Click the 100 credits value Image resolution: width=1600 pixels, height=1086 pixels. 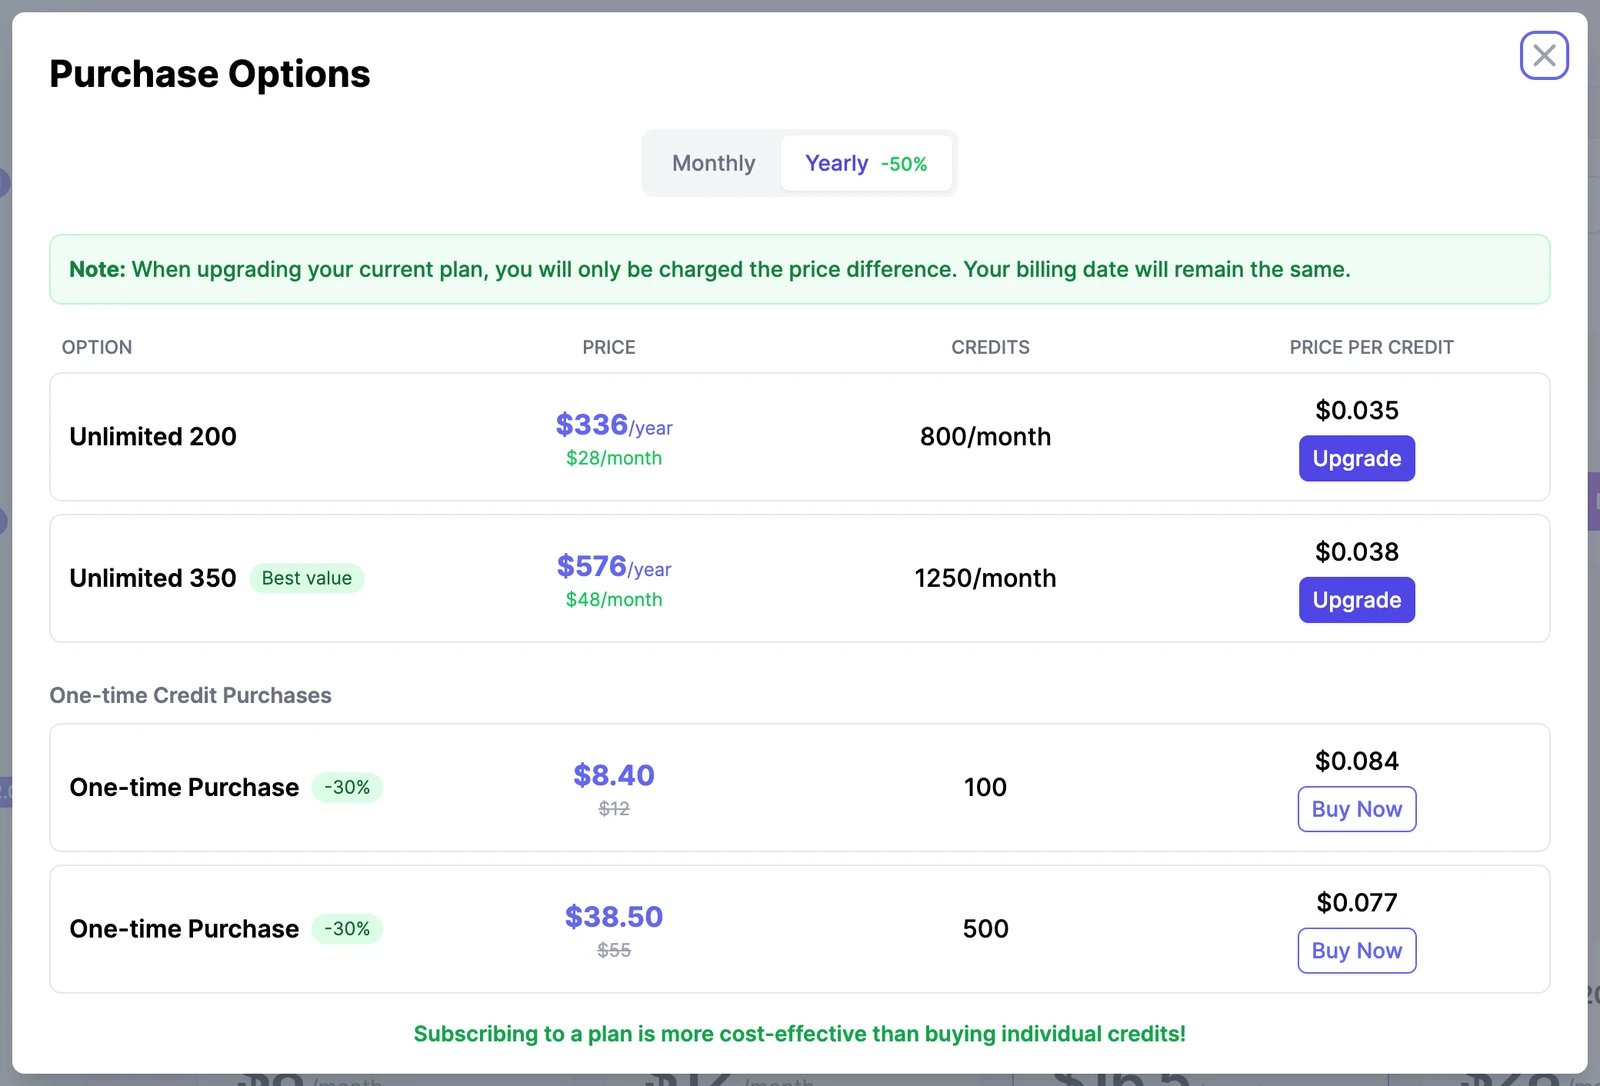click(985, 787)
